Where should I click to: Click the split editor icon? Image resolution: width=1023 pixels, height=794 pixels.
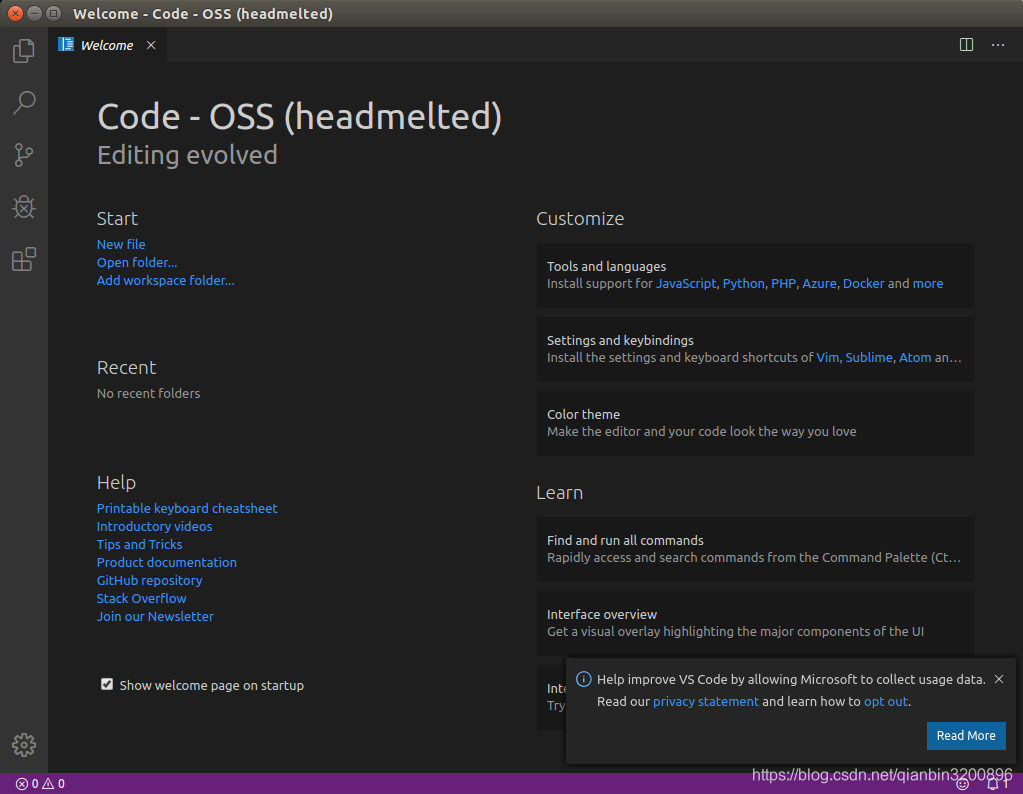coord(966,44)
